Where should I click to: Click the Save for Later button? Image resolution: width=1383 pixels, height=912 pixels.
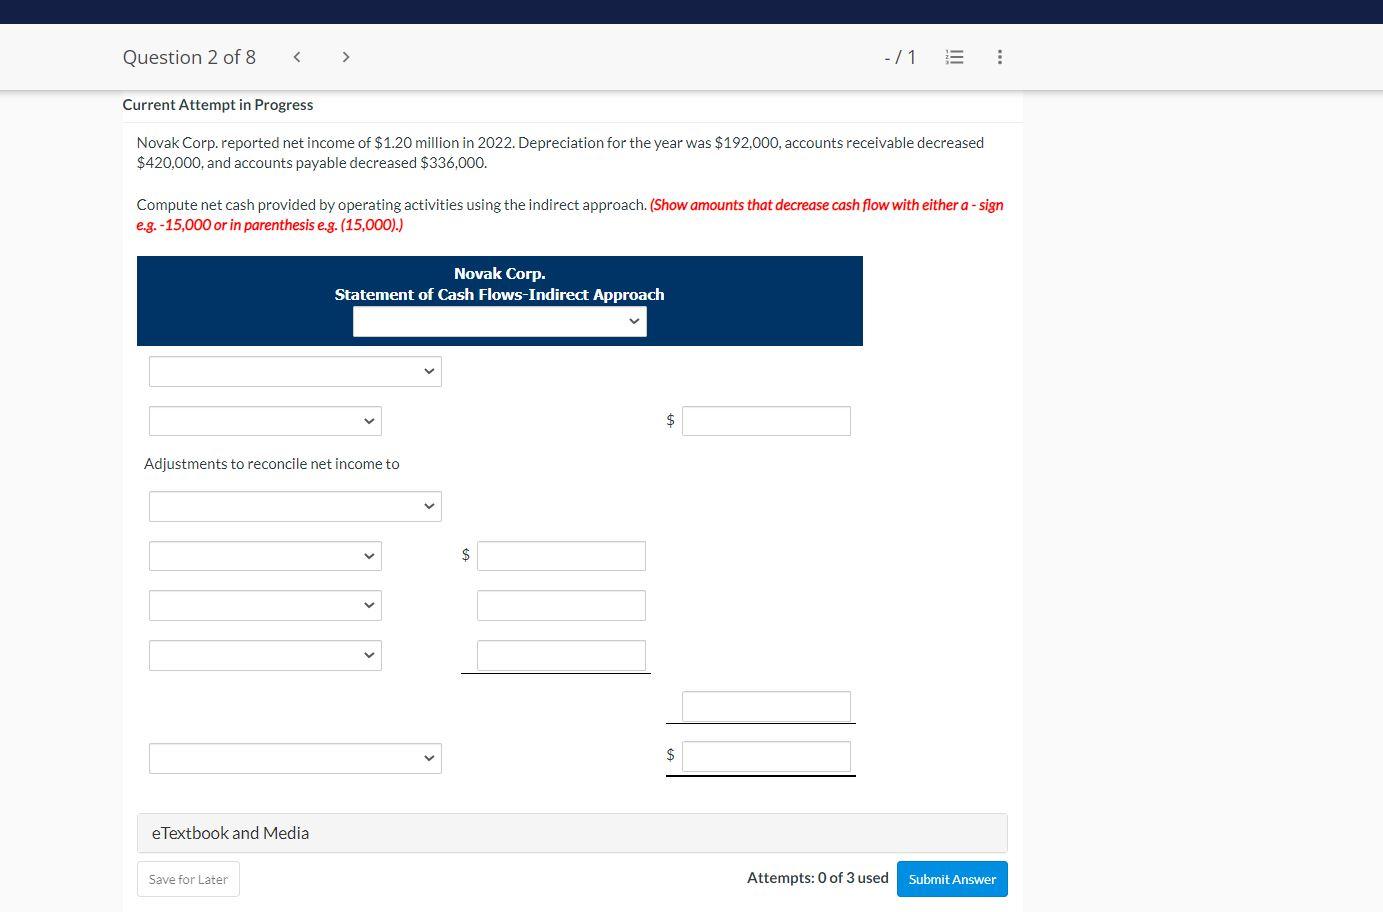click(187, 878)
